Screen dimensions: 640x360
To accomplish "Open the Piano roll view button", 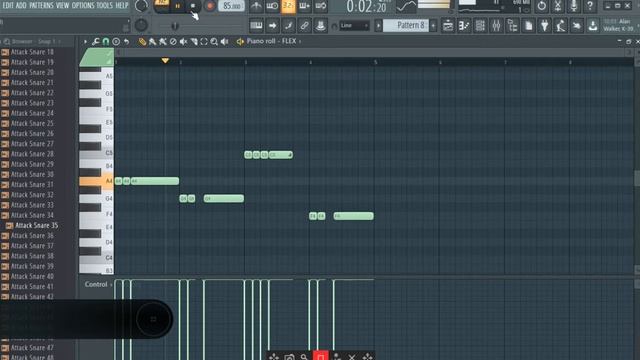I will coord(464,26).
